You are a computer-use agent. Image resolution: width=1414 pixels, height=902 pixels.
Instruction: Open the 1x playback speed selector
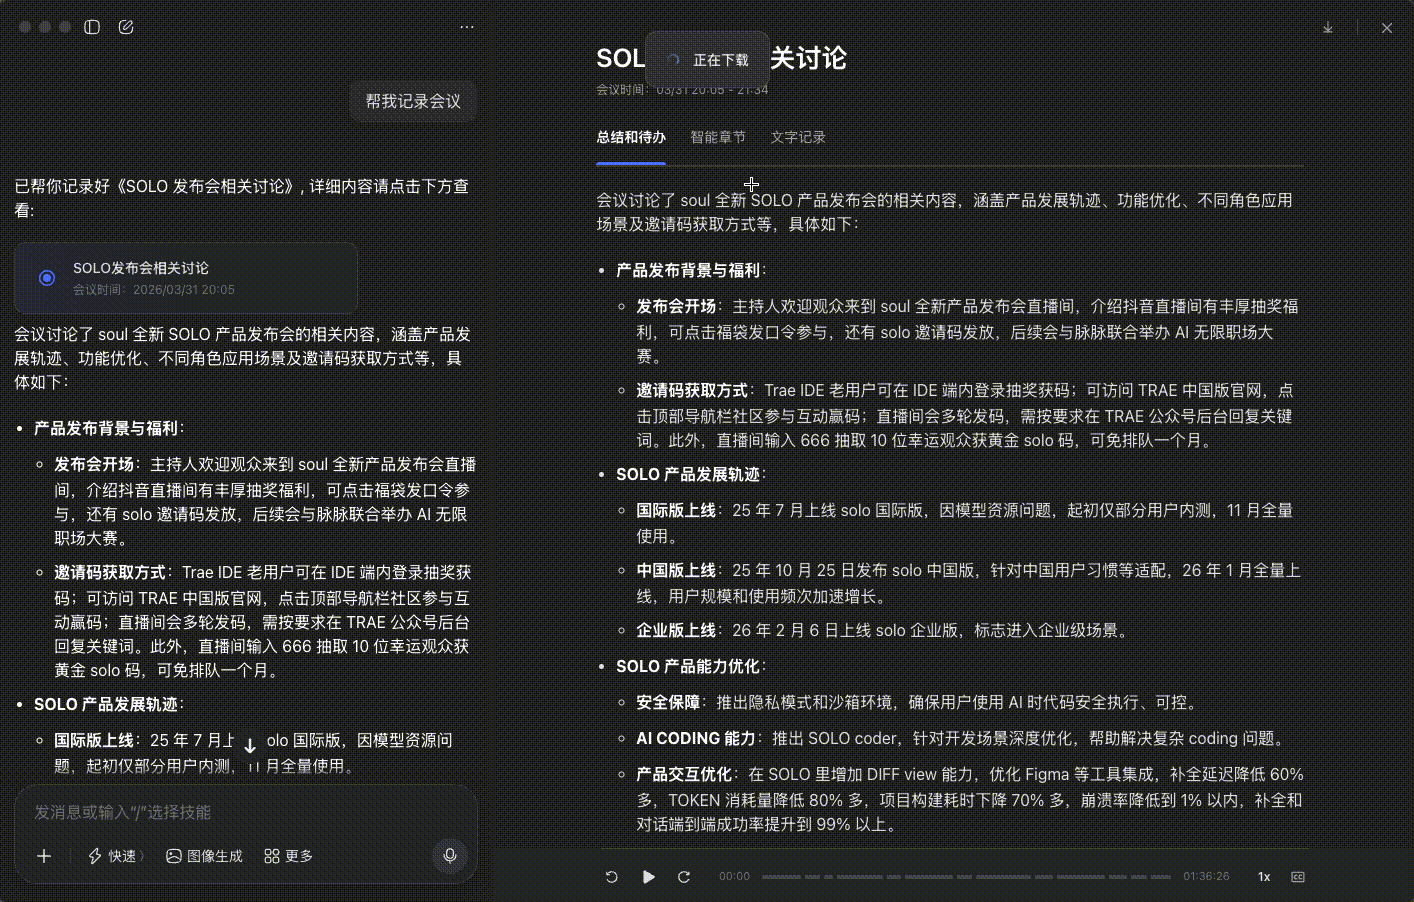click(1264, 877)
